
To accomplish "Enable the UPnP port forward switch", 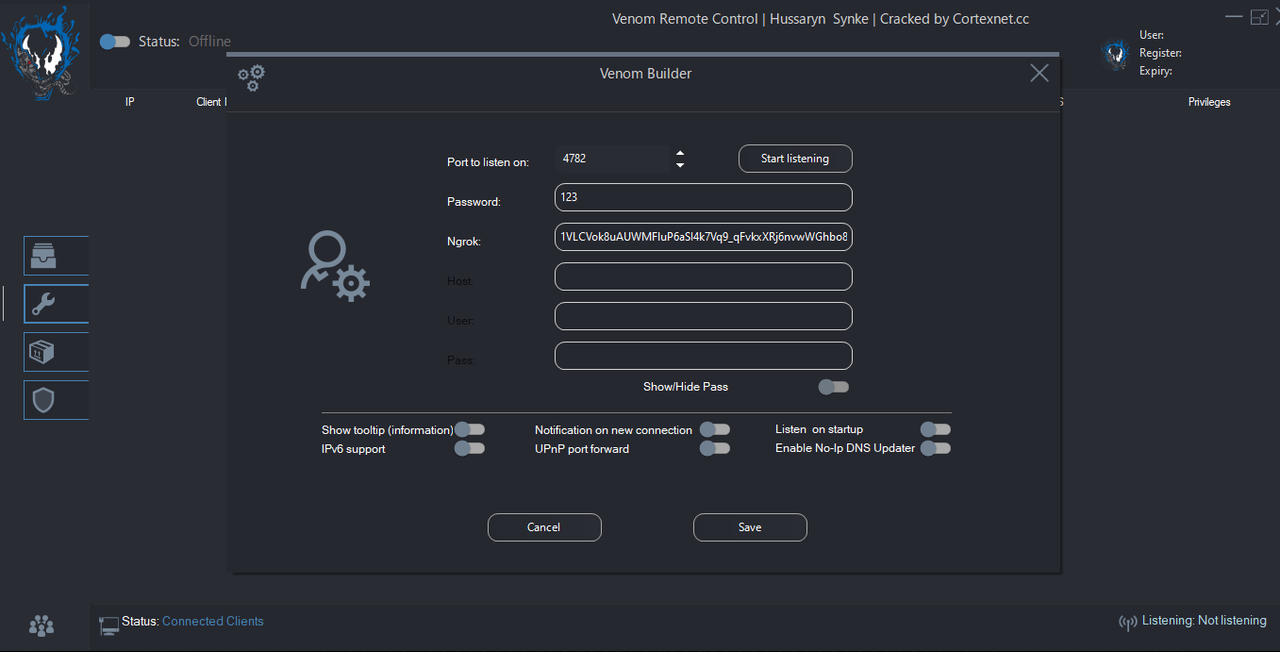I will click(715, 449).
